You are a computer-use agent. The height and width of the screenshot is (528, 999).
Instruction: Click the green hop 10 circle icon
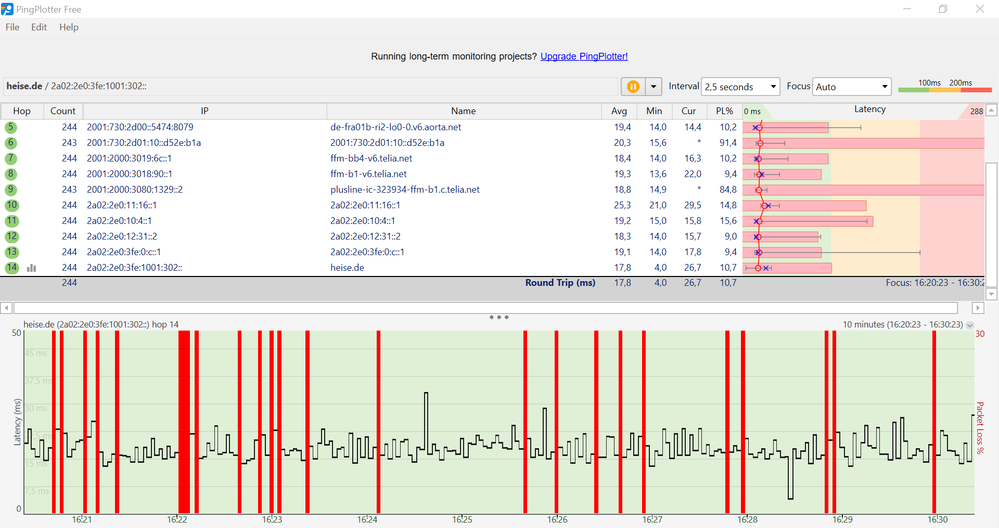(x=12, y=205)
